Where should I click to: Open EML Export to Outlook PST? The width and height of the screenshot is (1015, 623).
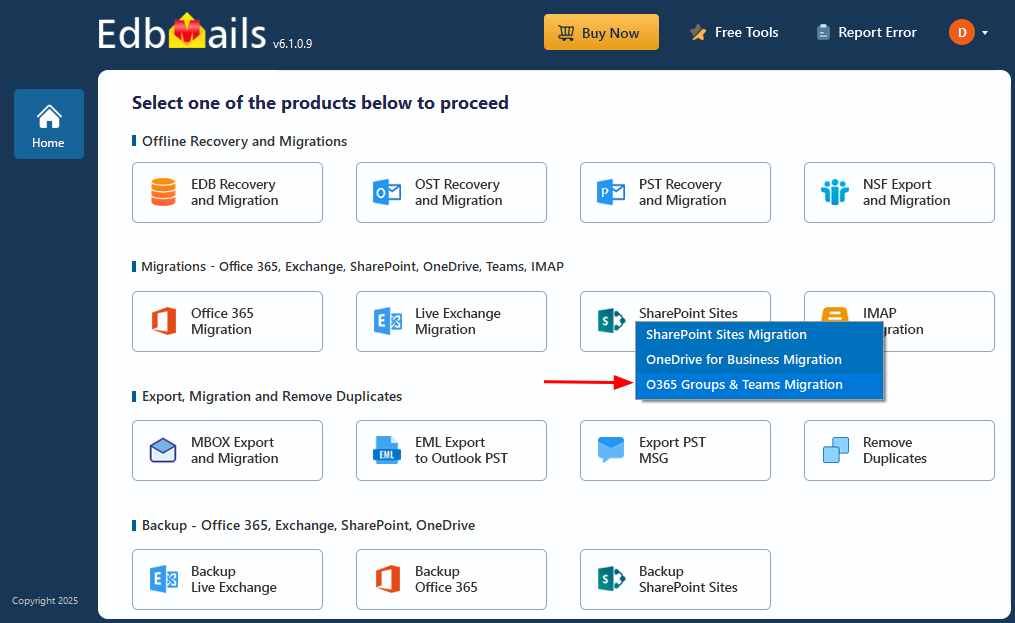451,450
